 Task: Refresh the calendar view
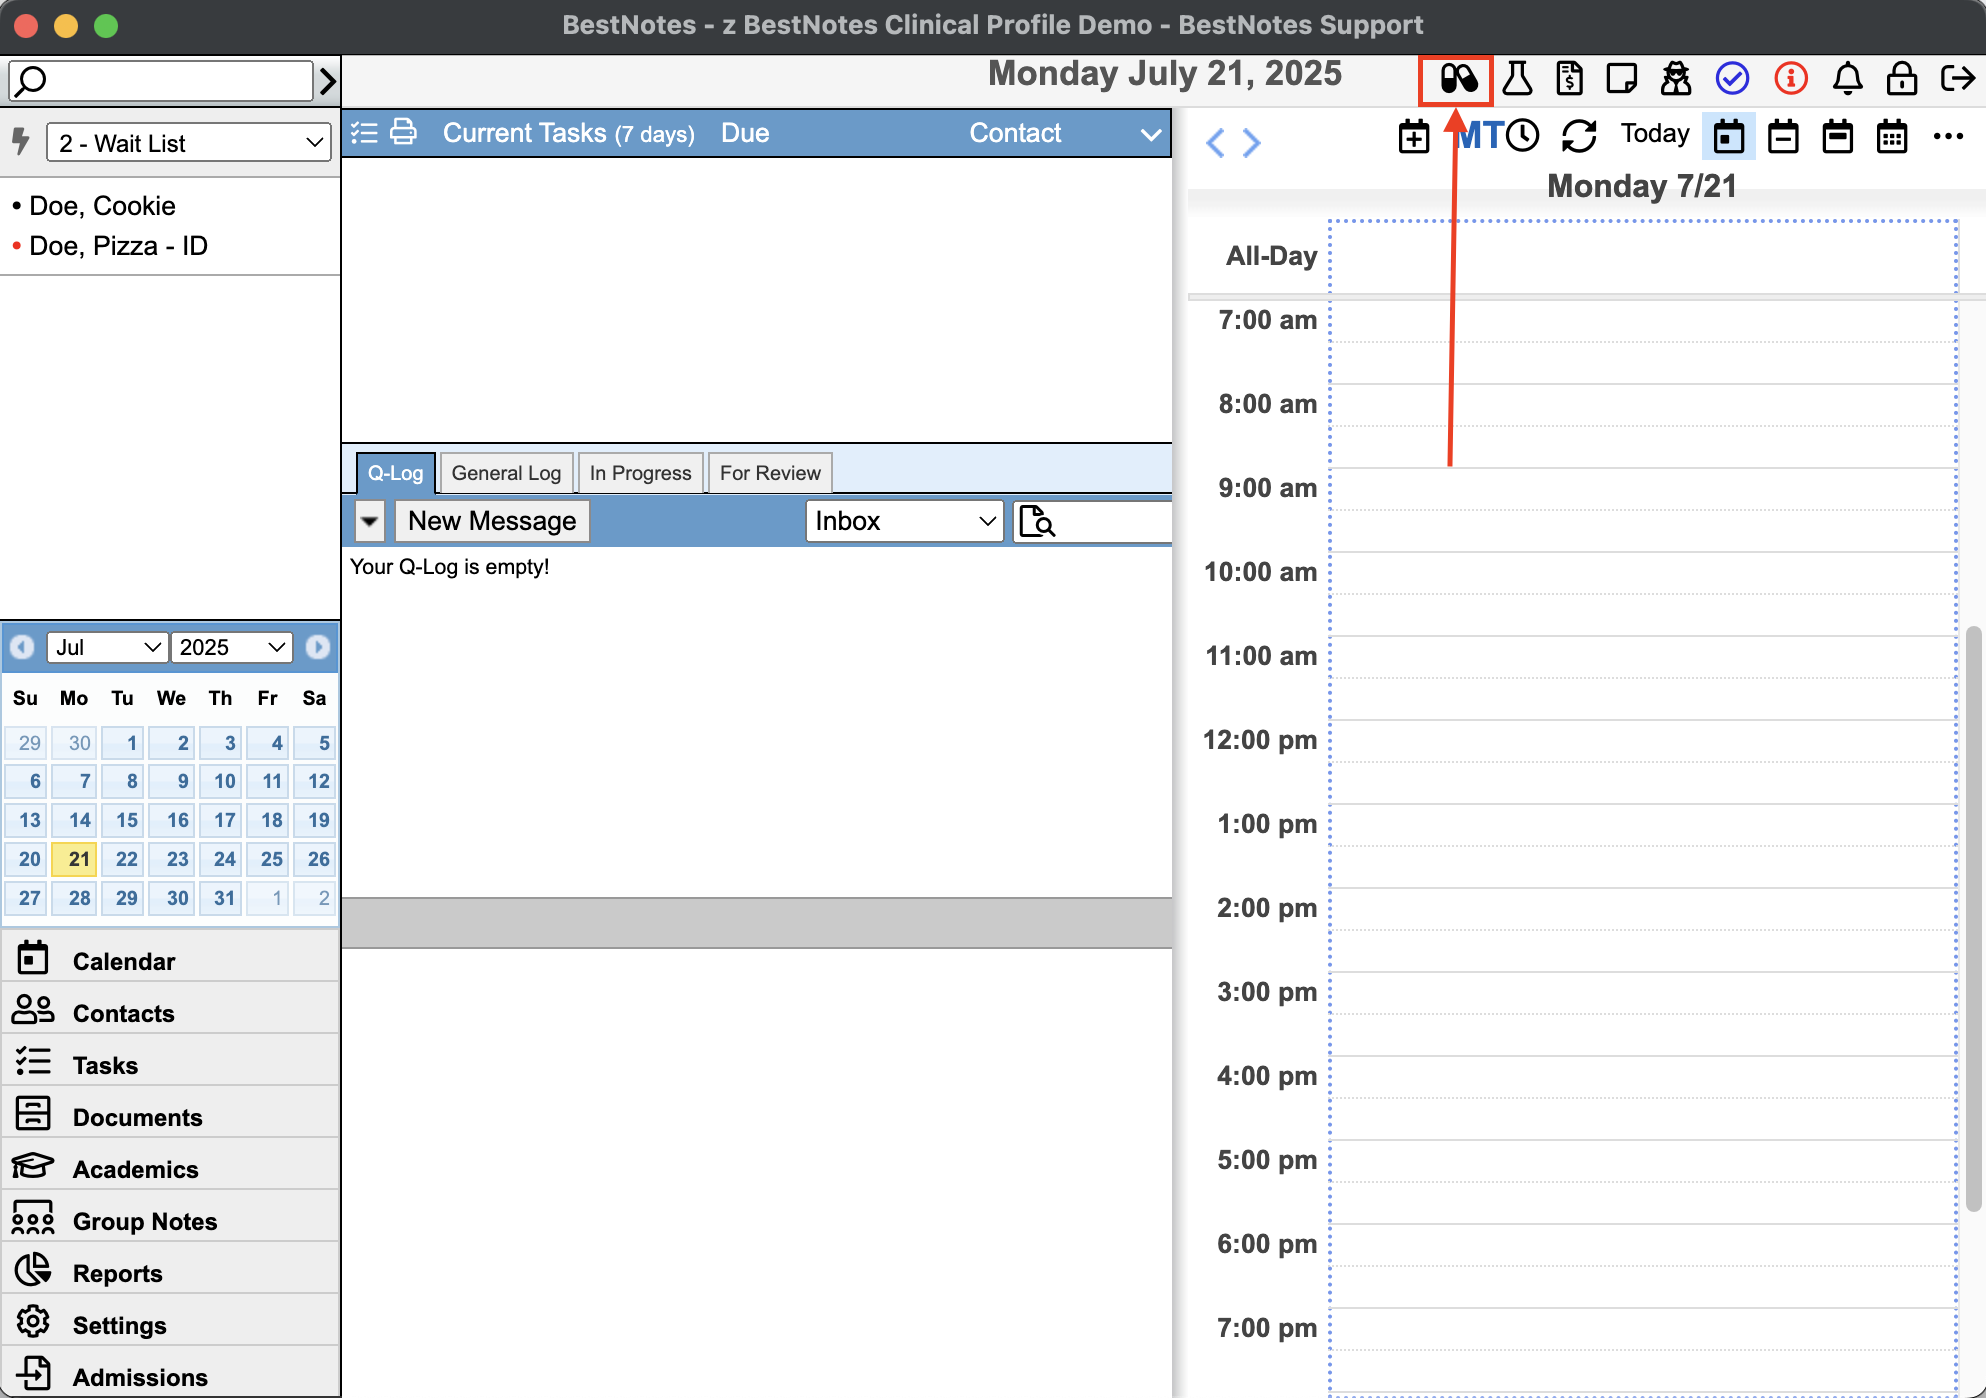tap(1579, 136)
